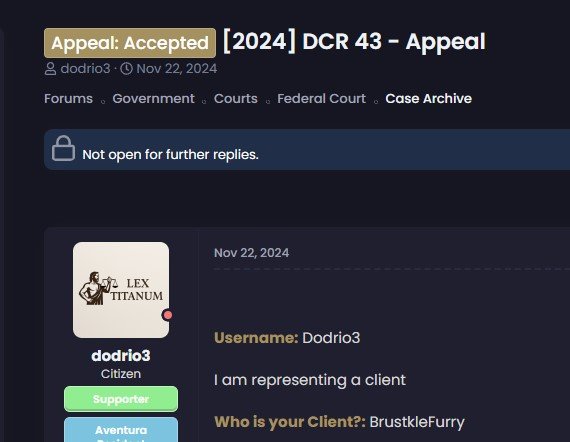Go to the Government breadcrumb
The width and height of the screenshot is (570, 442).
click(153, 99)
